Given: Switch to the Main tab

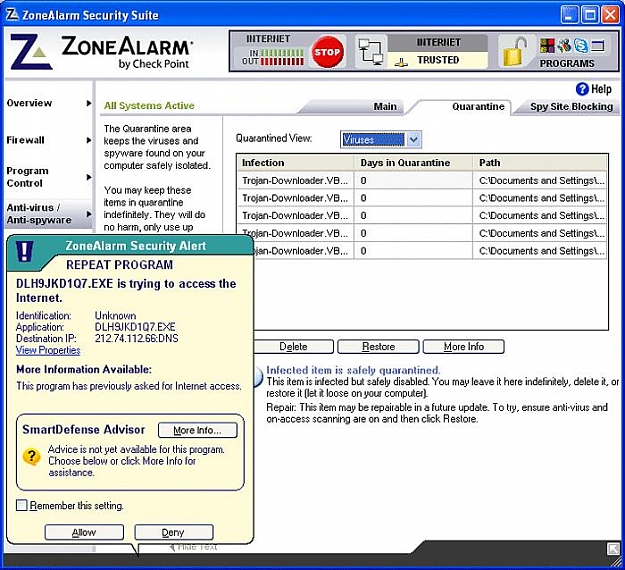Looking at the screenshot, I should (385, 106).
